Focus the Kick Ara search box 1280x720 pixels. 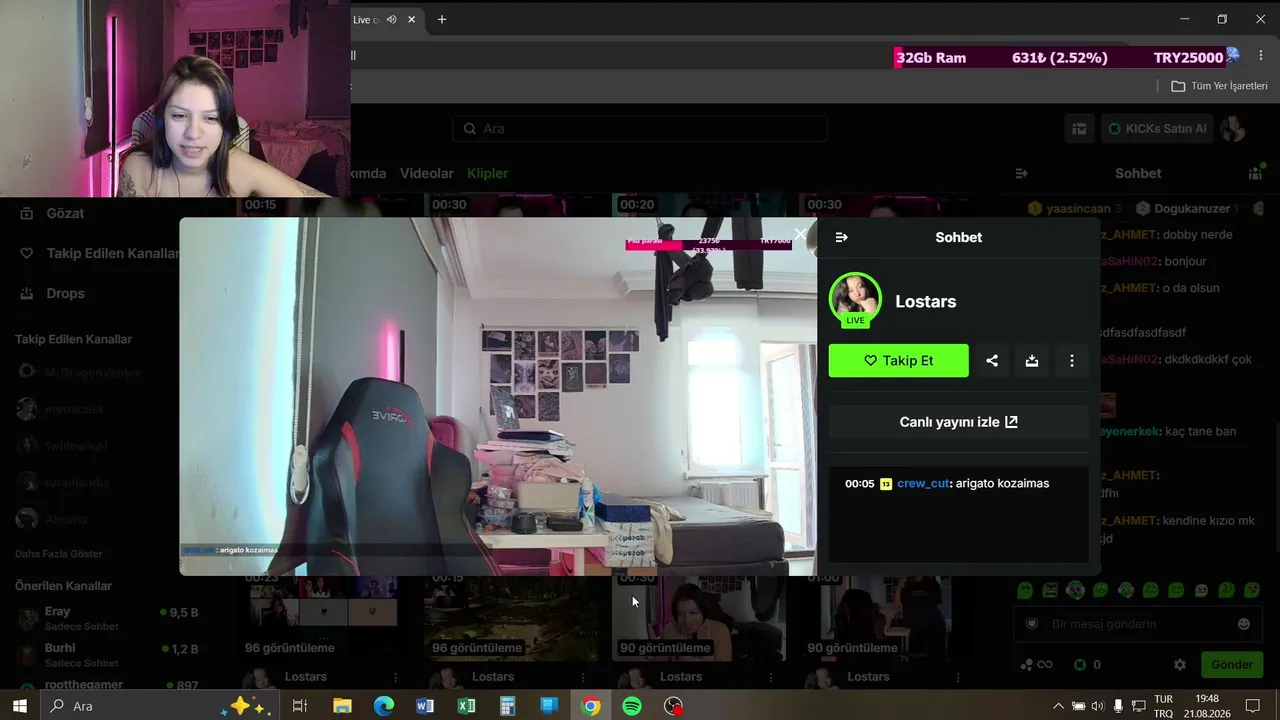[x=640, y=129]
